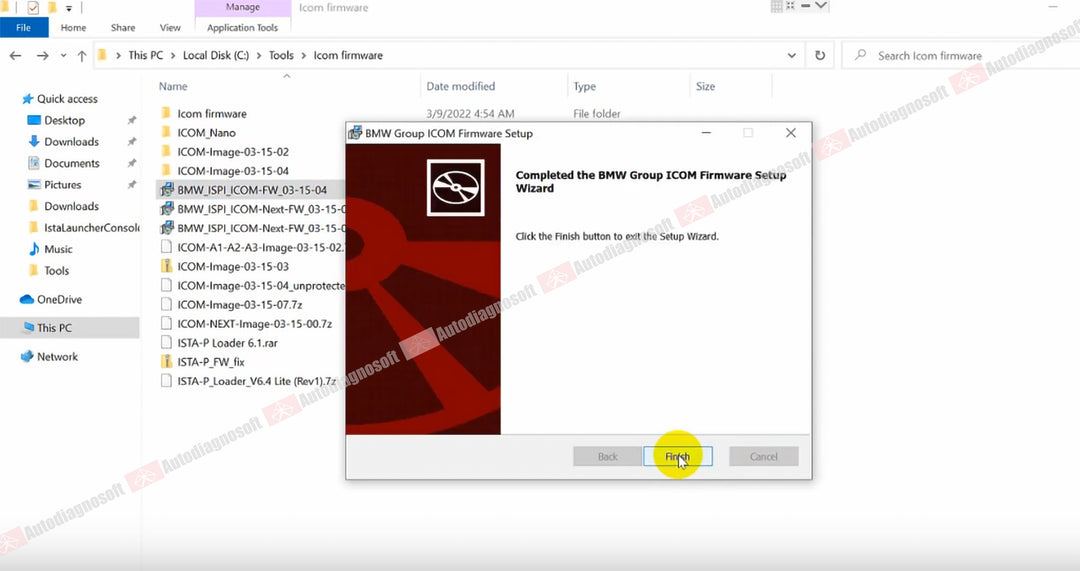Select Tools folder in the navigation pane

pyautogui.click(x=56, y=271)
